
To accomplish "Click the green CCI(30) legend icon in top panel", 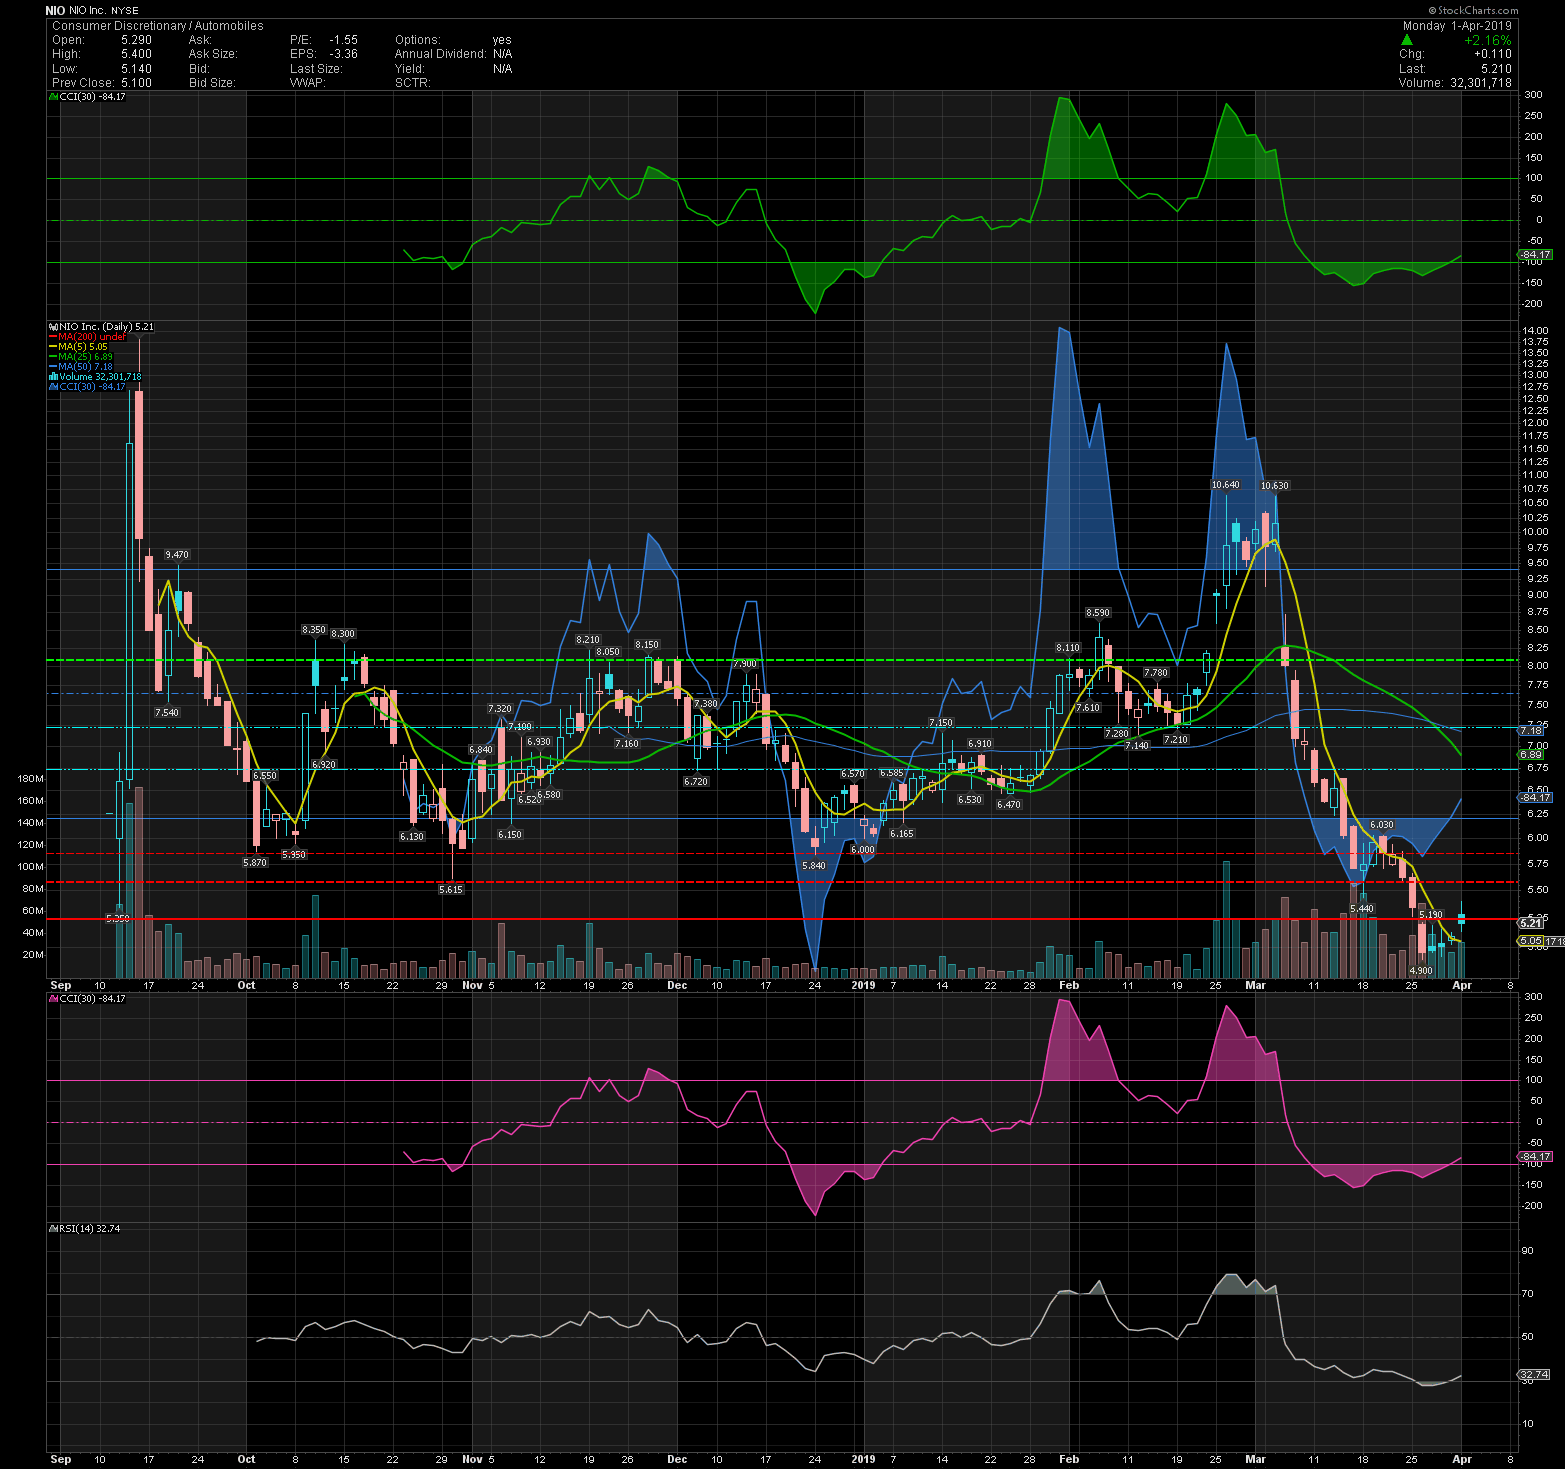I will (54, 97).
